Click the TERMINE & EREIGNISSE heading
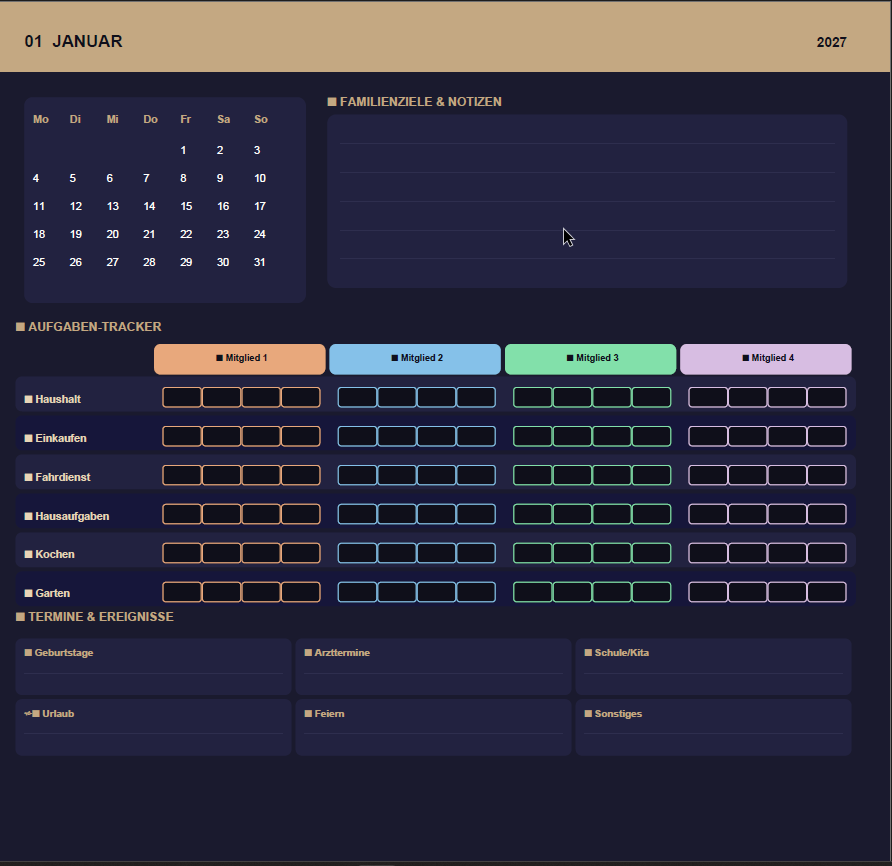The image size is (892, 866). pos(101,617)
